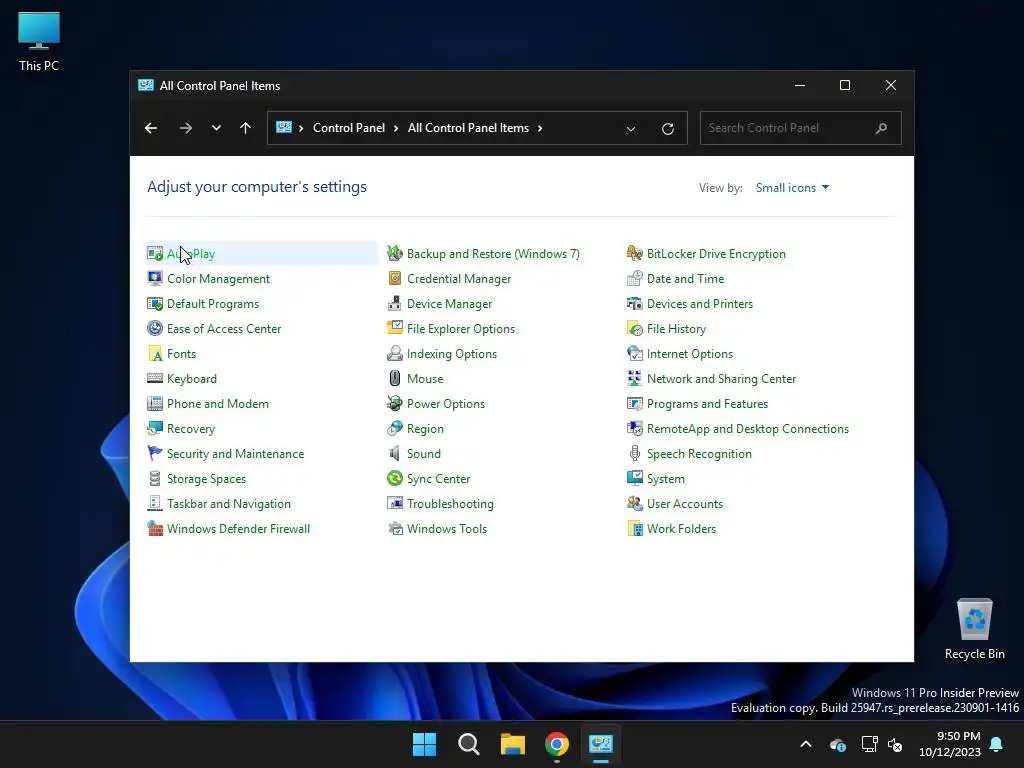Screen dimensions: 1024x768
Task: Open Indexing Options link
Action: pos(452,354)
